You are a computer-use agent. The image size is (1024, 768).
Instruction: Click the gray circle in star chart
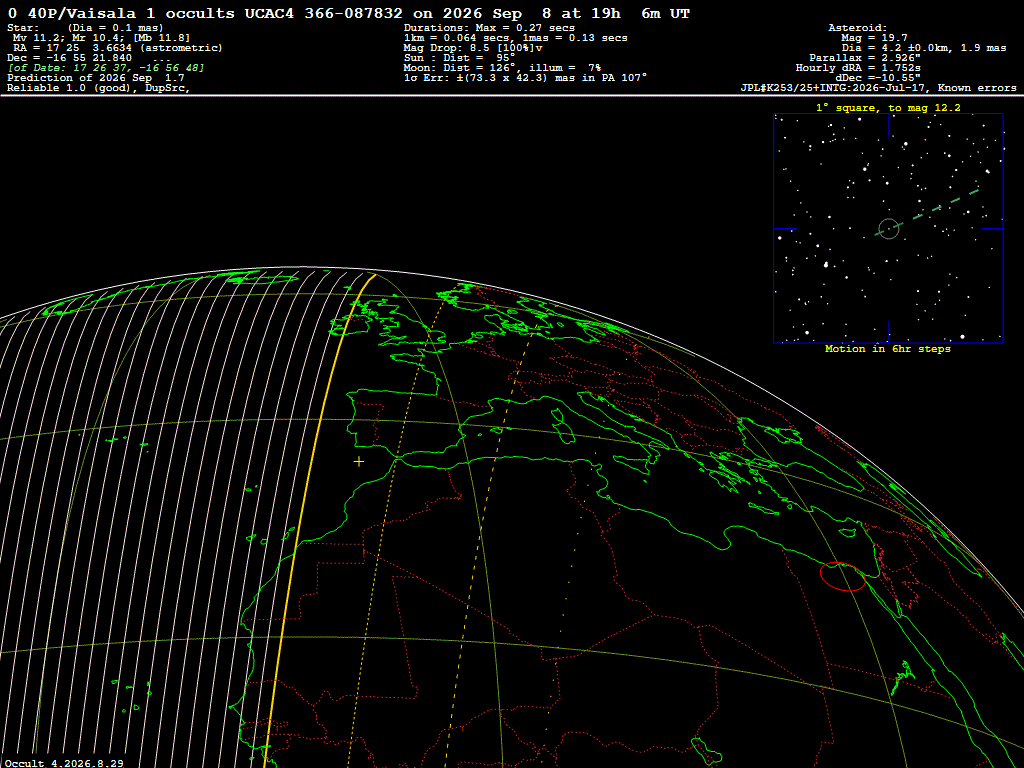click(888, 229)
